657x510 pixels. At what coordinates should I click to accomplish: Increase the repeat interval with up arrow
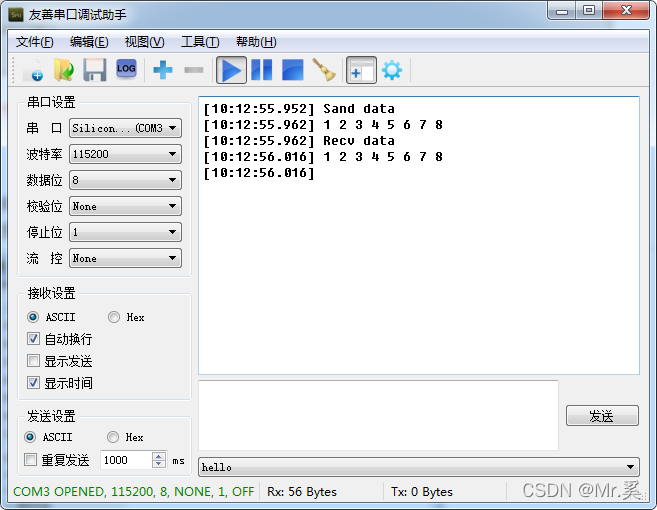tap(158, 456)
